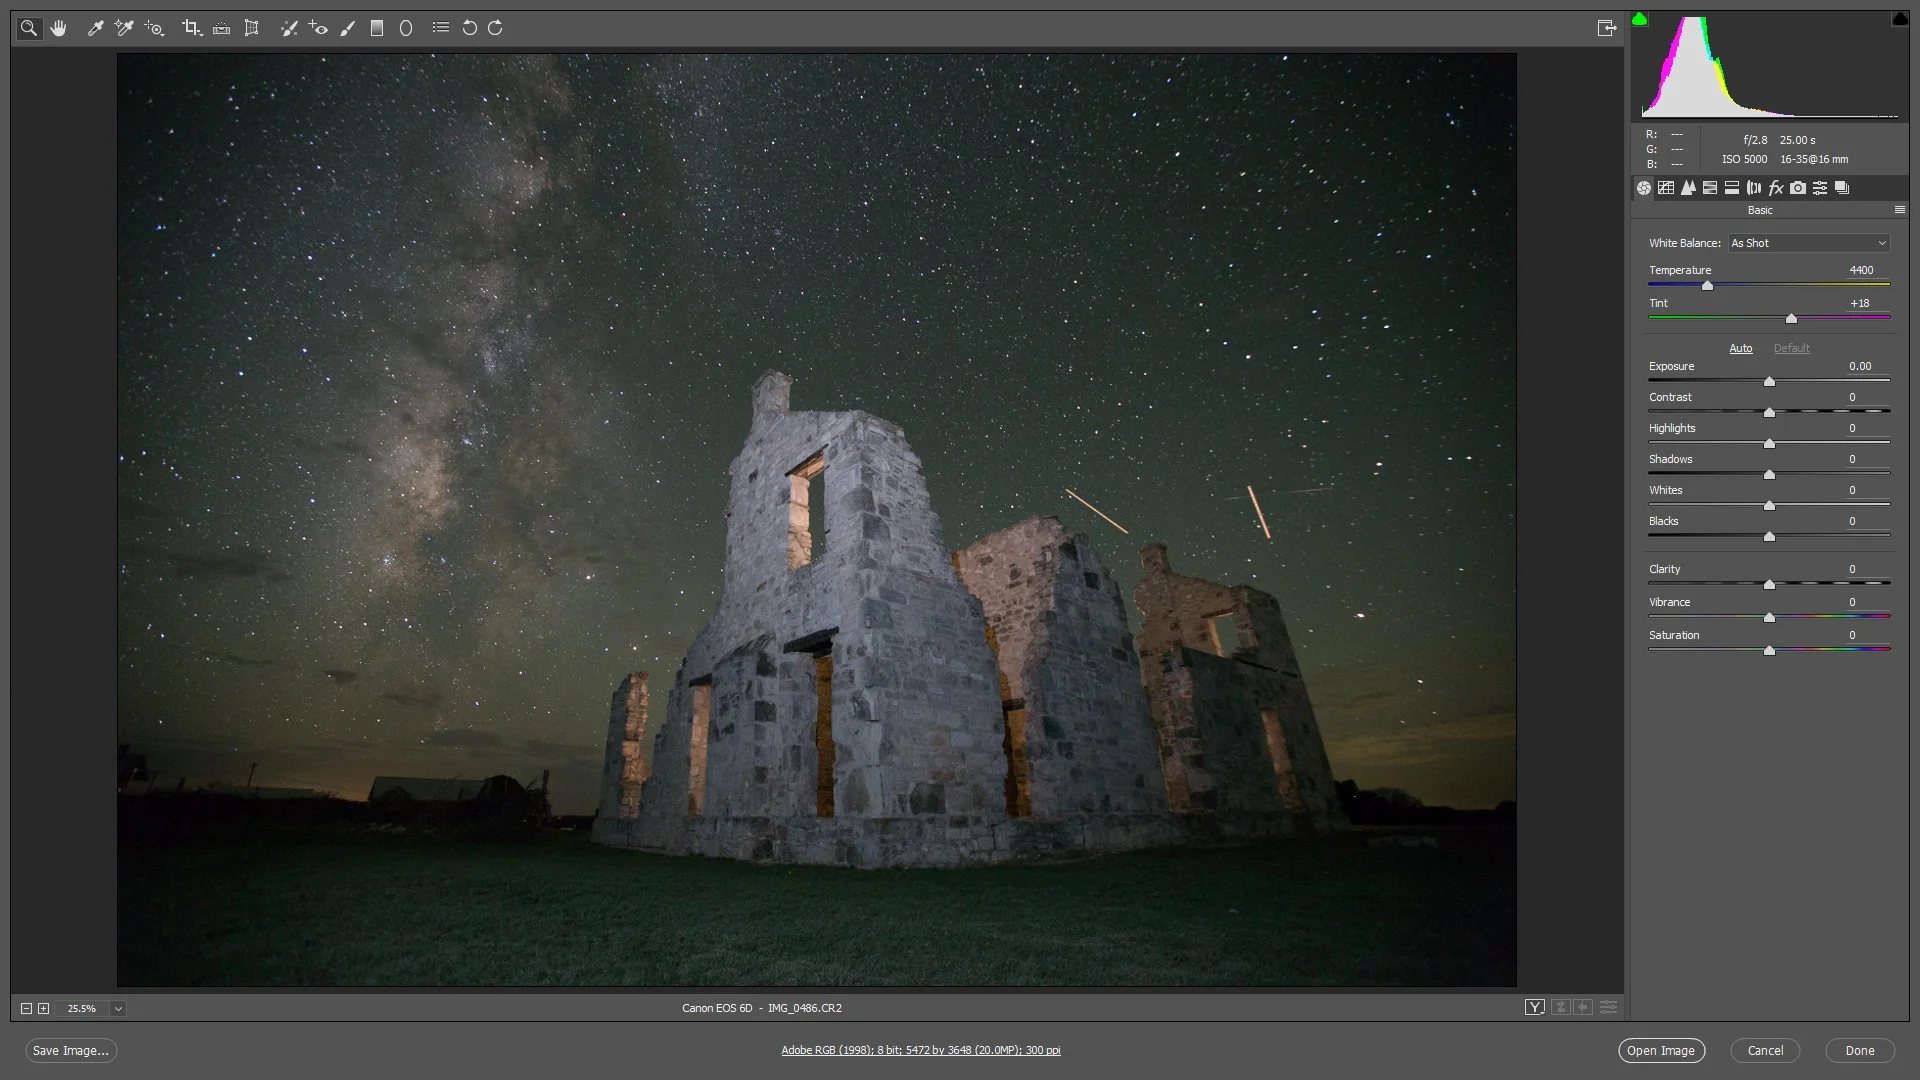Show the Detail sharpening panel
Image resolution: width=1920 pixels, height=1080 pixels.
[x=1689, y=187]
